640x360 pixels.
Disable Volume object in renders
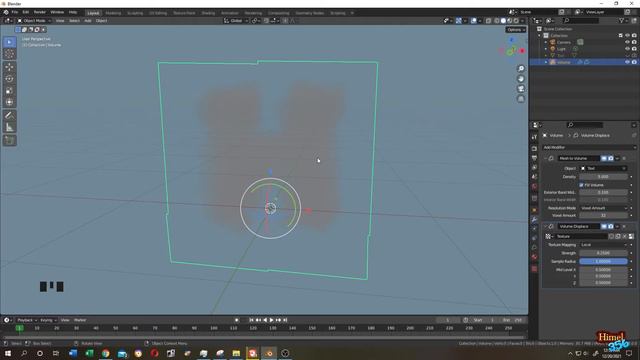coord(634,62)
